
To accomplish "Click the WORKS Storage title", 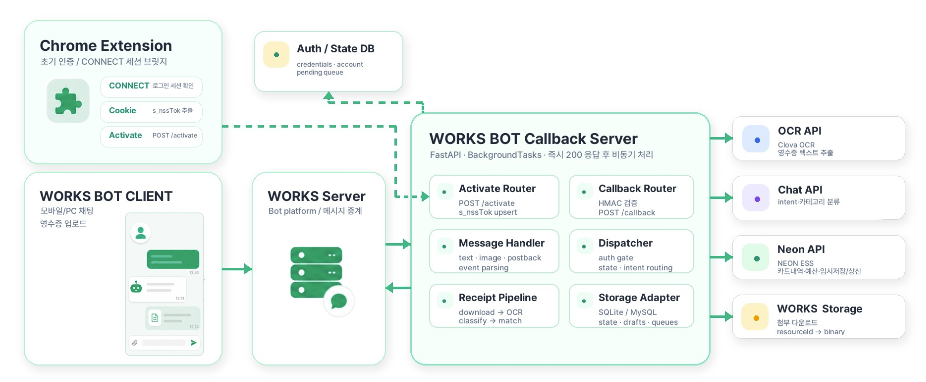I will 820,309.
